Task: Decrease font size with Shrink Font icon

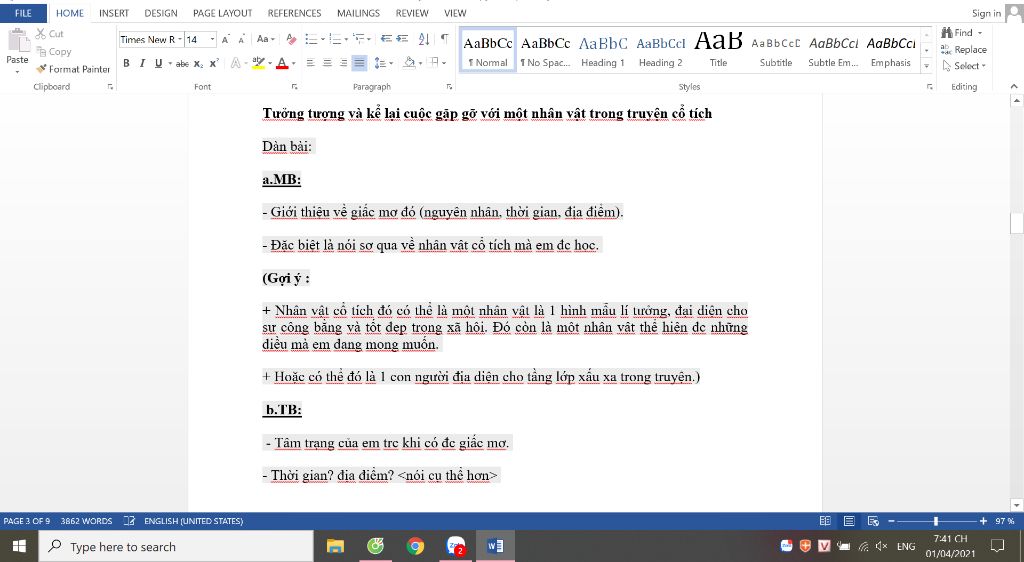Action: [x=241, y=40]
